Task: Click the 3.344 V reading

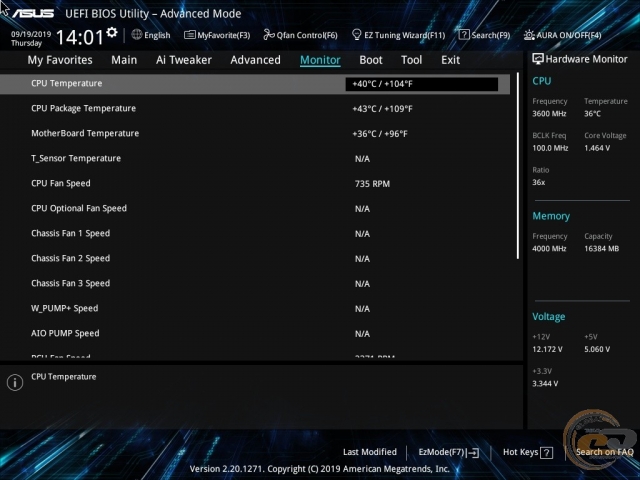Action: point(545,384)
